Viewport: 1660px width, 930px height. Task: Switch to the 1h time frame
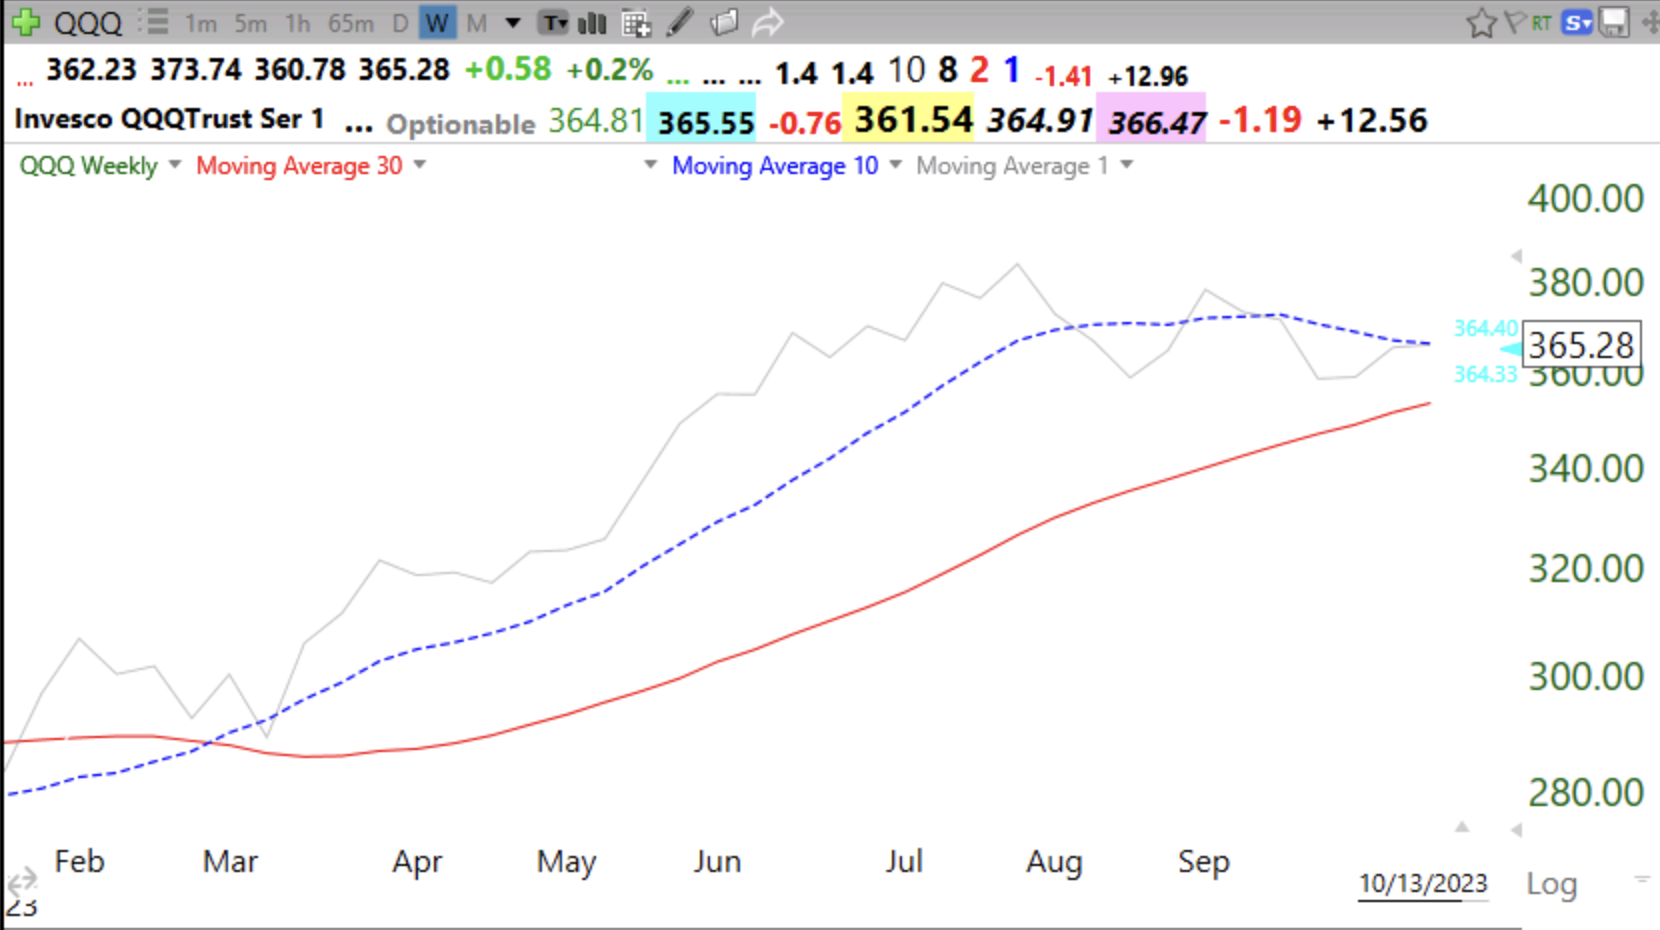[297, 23]
